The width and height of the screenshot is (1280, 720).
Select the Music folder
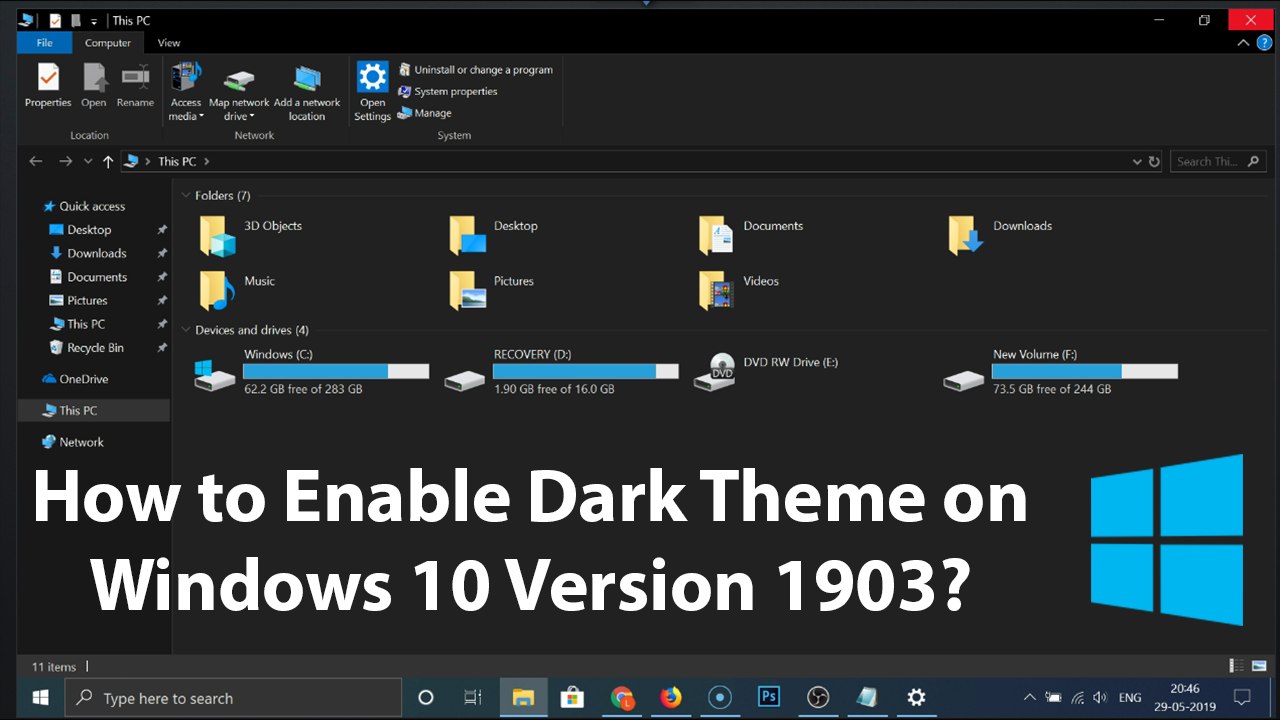tap(236, 290)
